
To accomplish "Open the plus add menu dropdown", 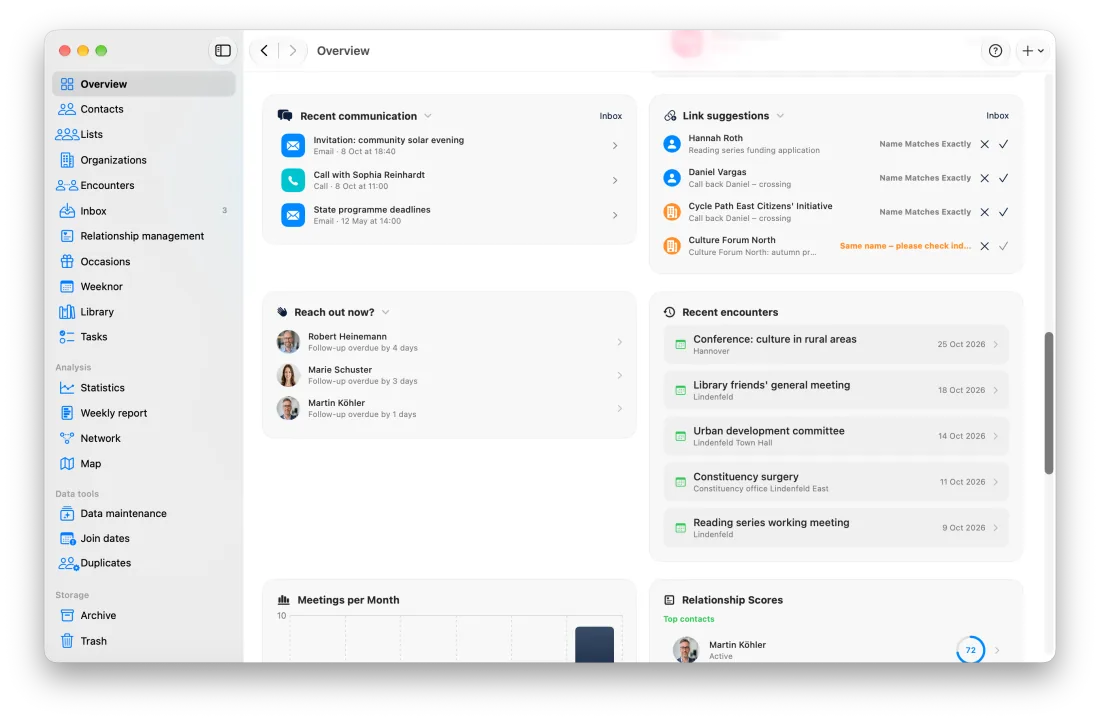I will (1033, 50).
